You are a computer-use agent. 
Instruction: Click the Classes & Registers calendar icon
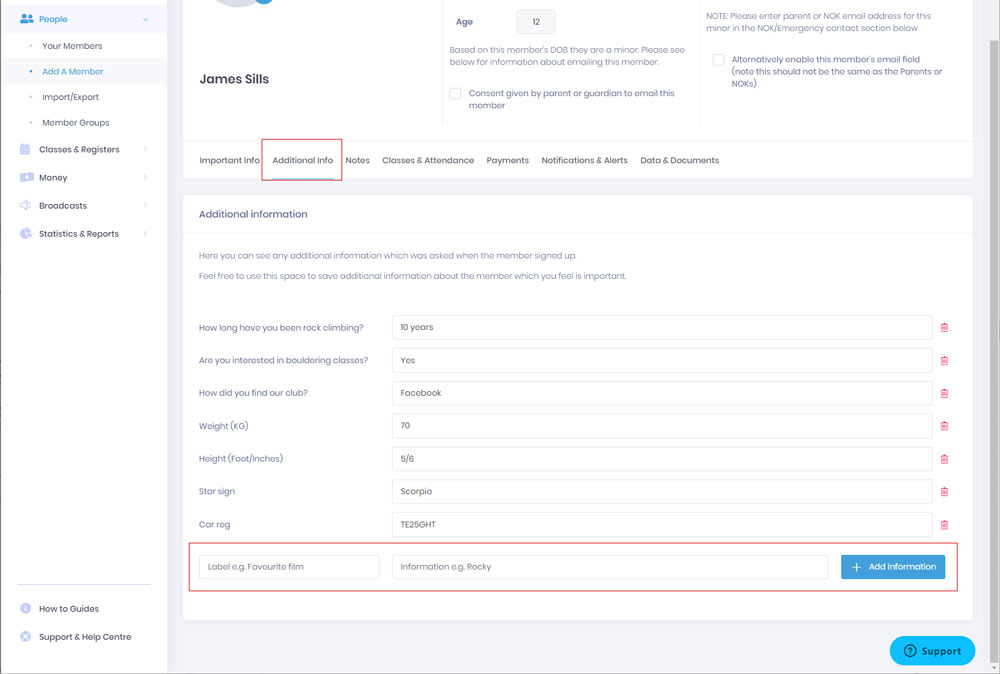25,150
